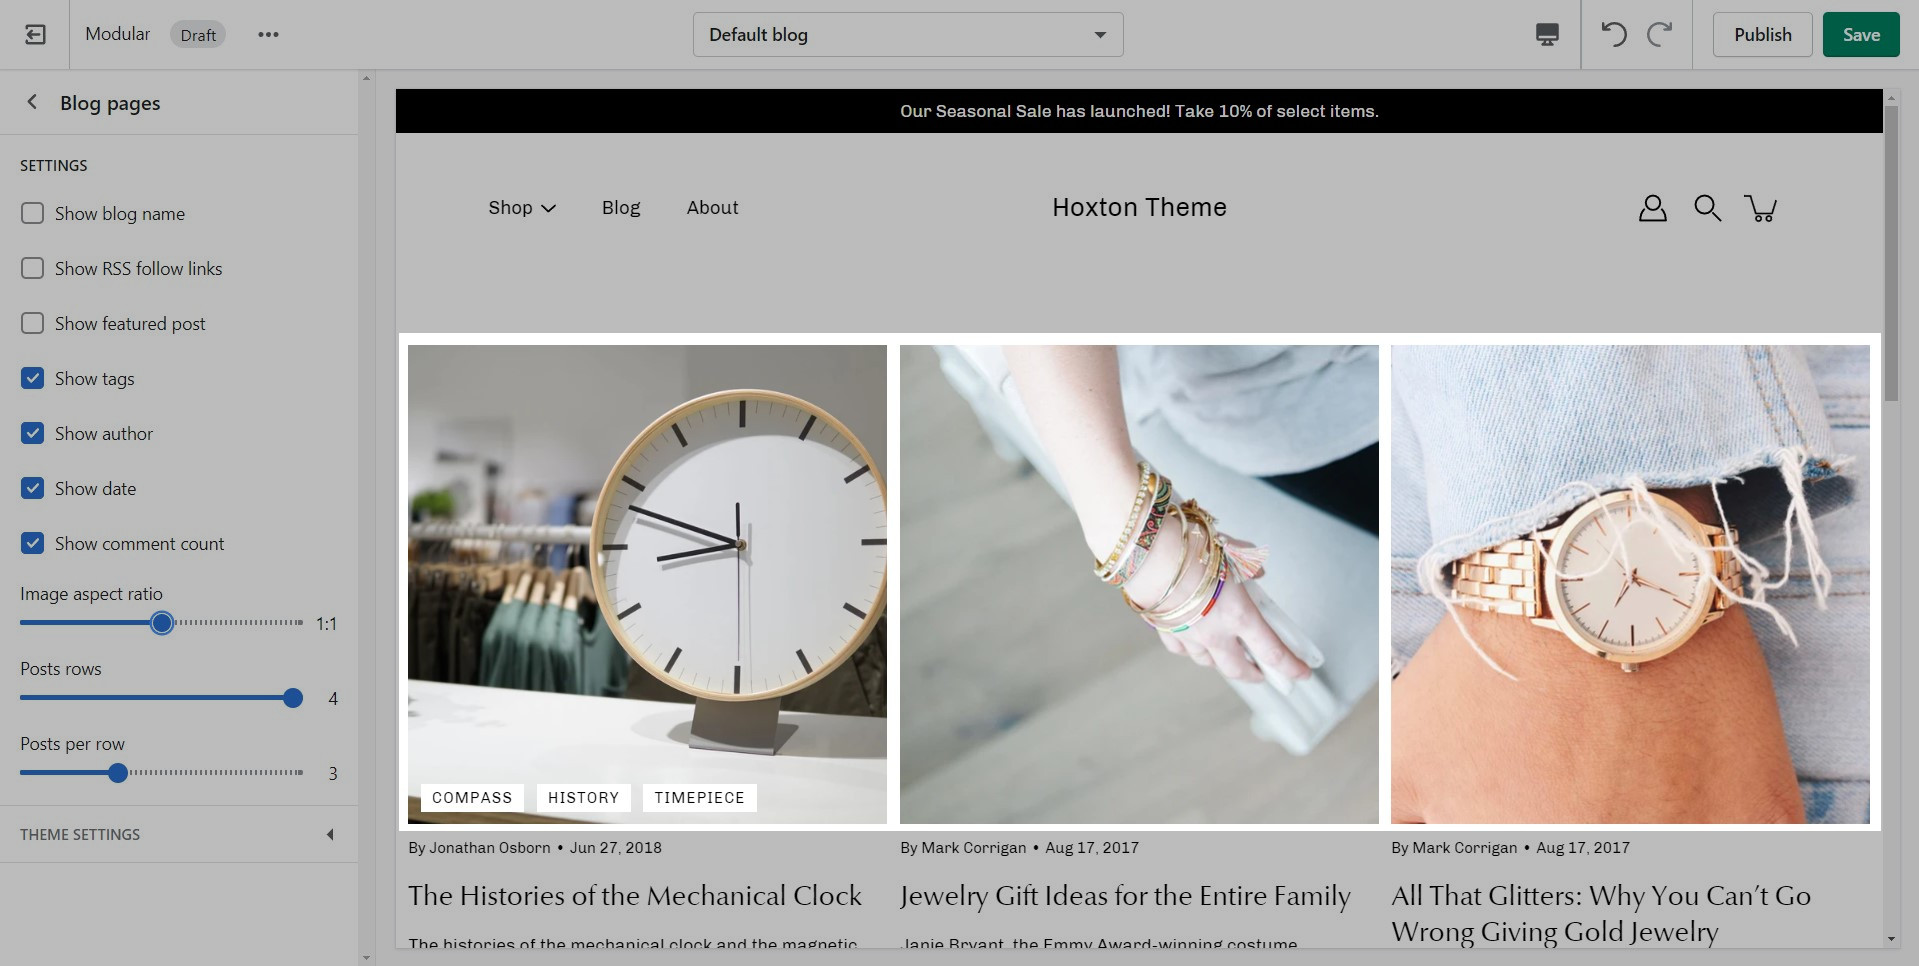
Task: Go back from Blog pages
Action: 32,102
